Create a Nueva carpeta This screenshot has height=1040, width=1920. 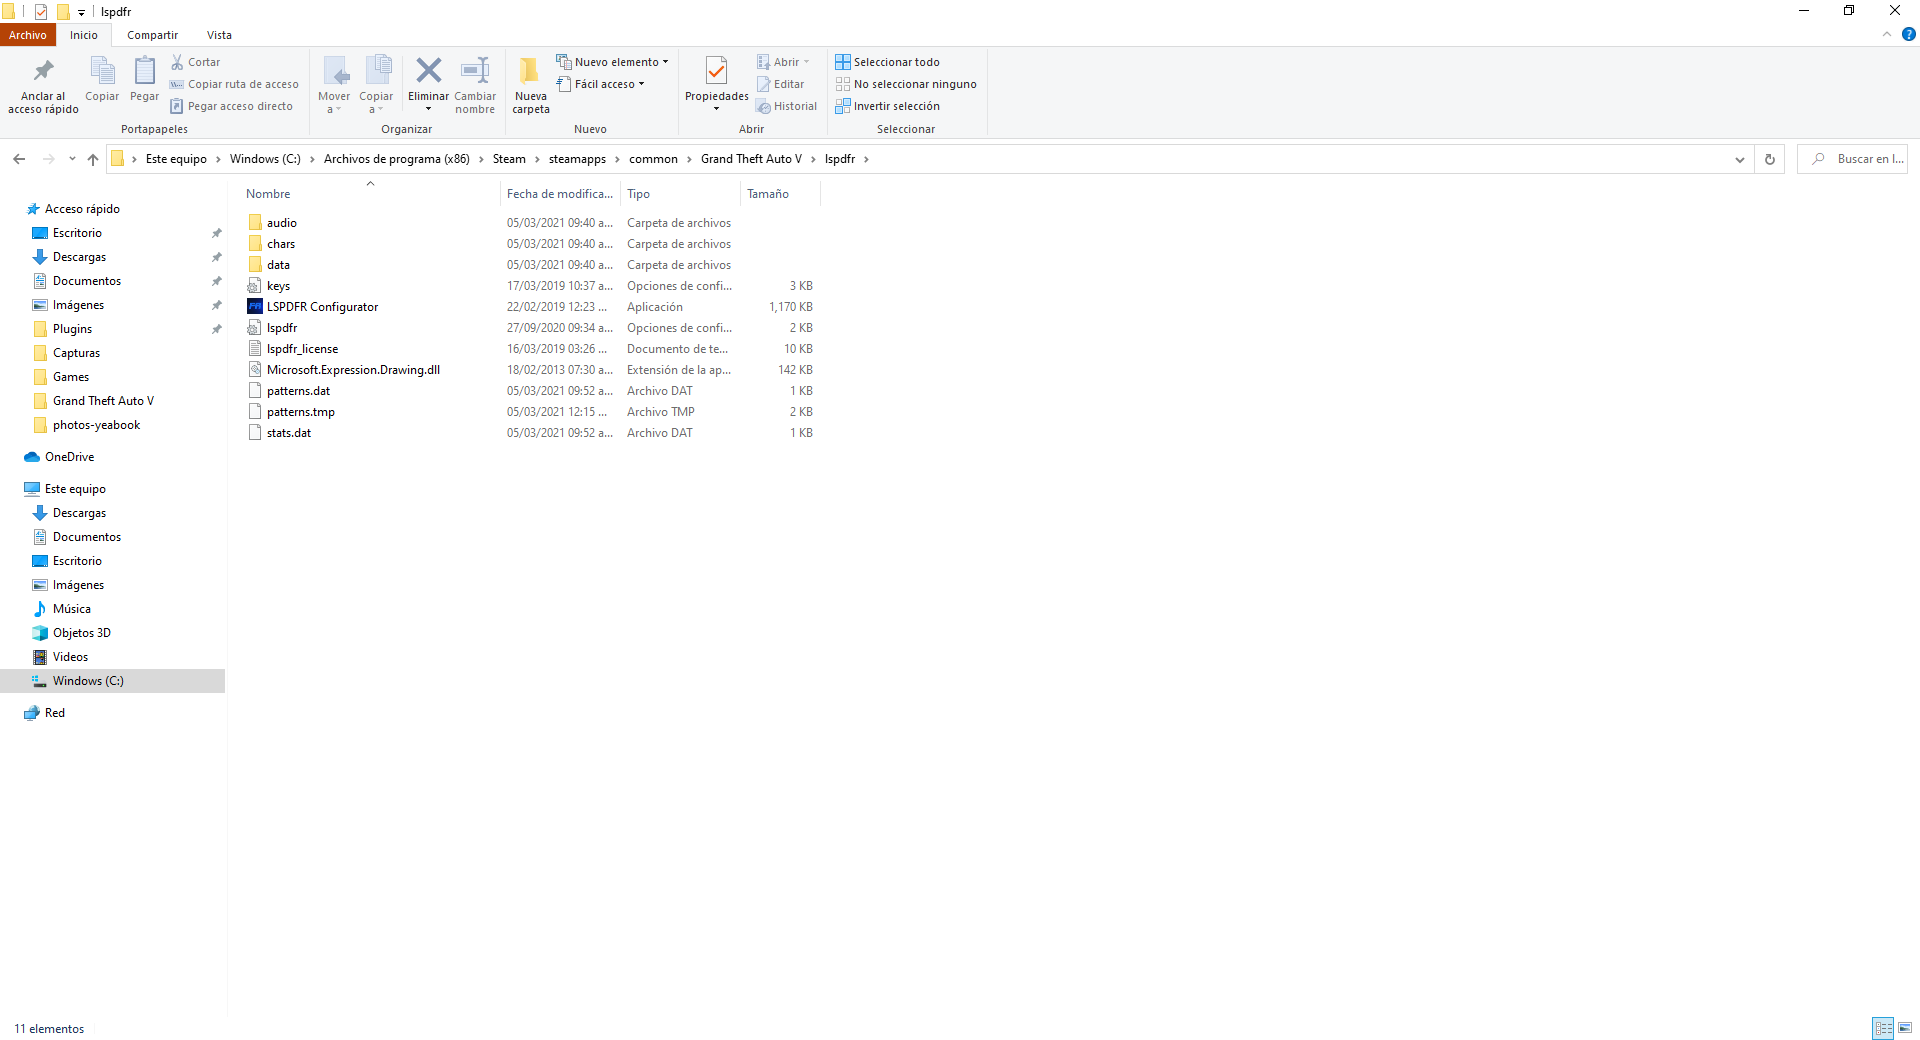tap(530, 86)
